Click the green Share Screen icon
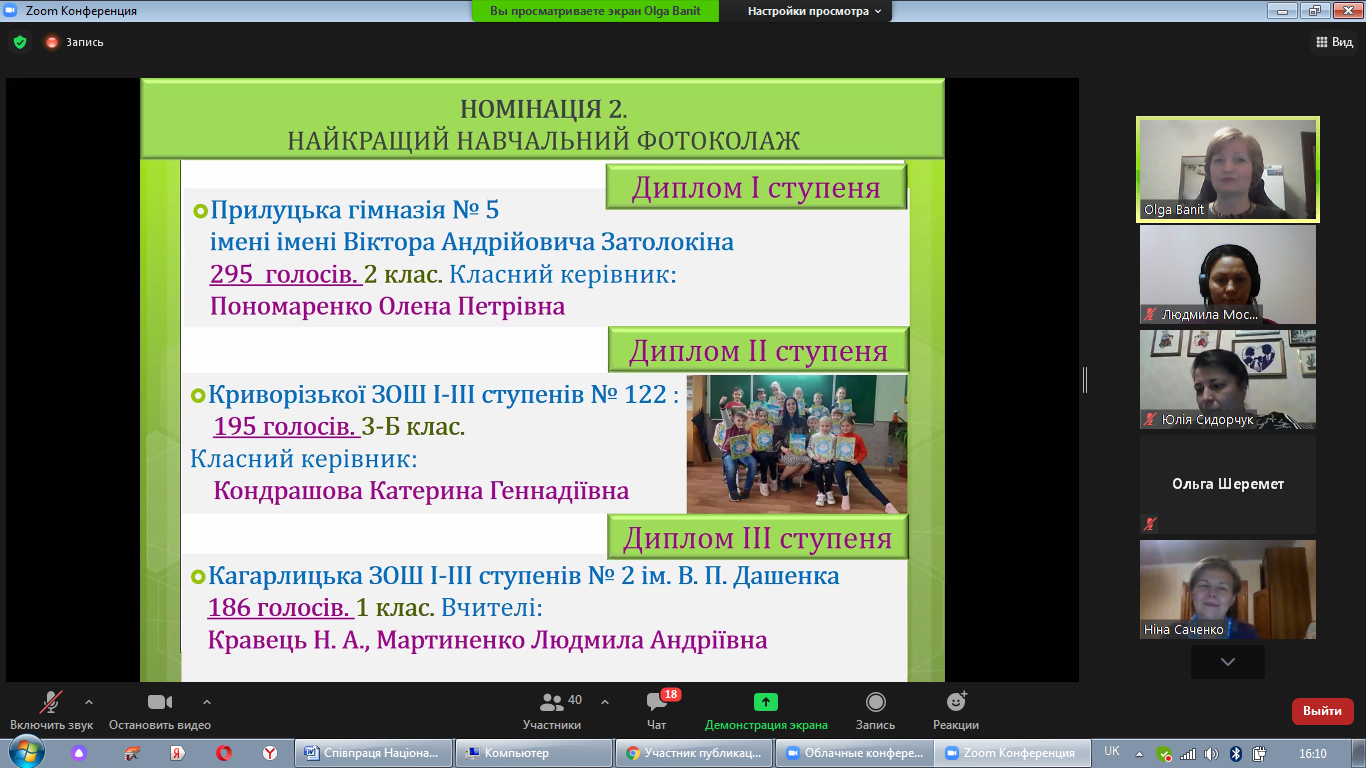Screen dimensions: 1366x768 point(766,702)
